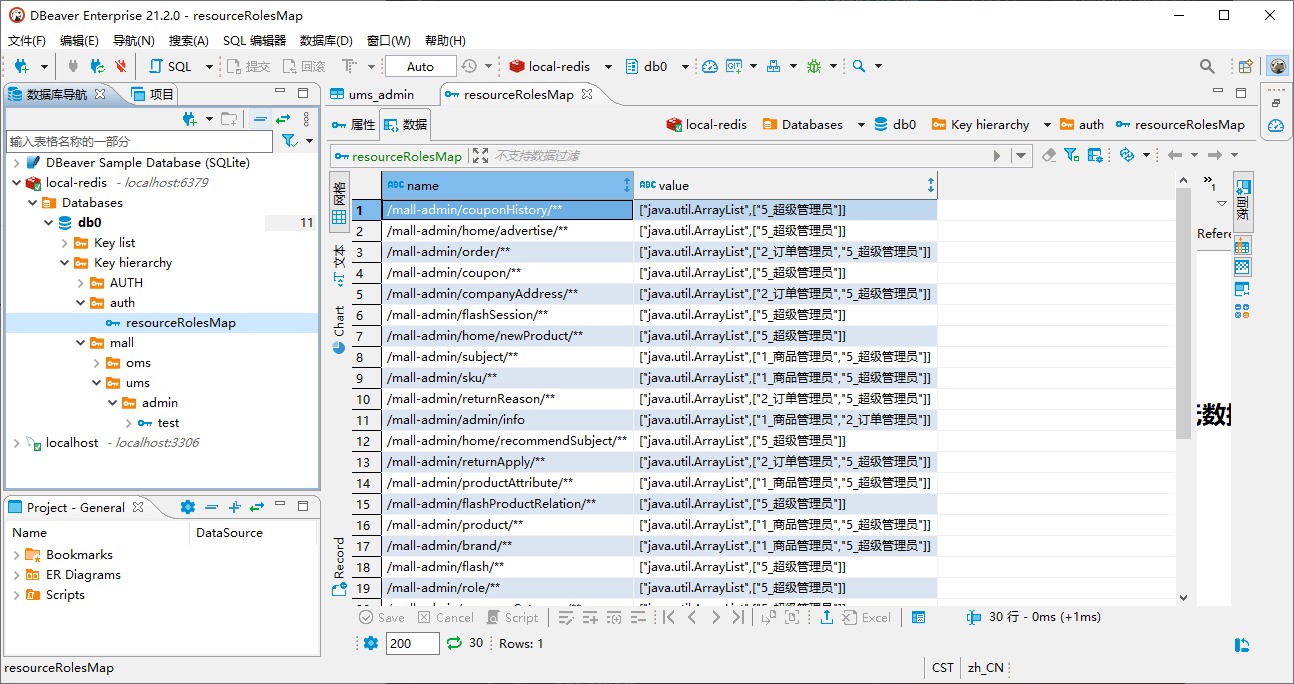
Task: Expand the localhost:3306 connection node
Action: click(x=17, y=443)
